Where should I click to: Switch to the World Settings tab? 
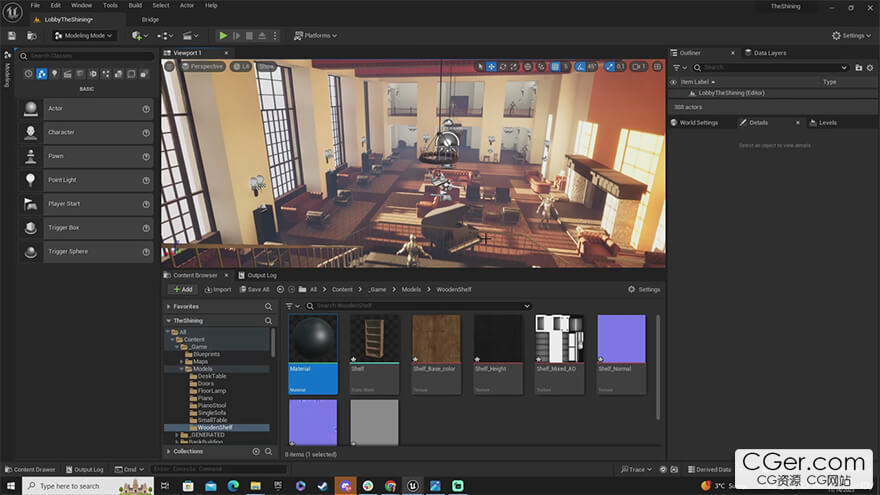(695, 122)
